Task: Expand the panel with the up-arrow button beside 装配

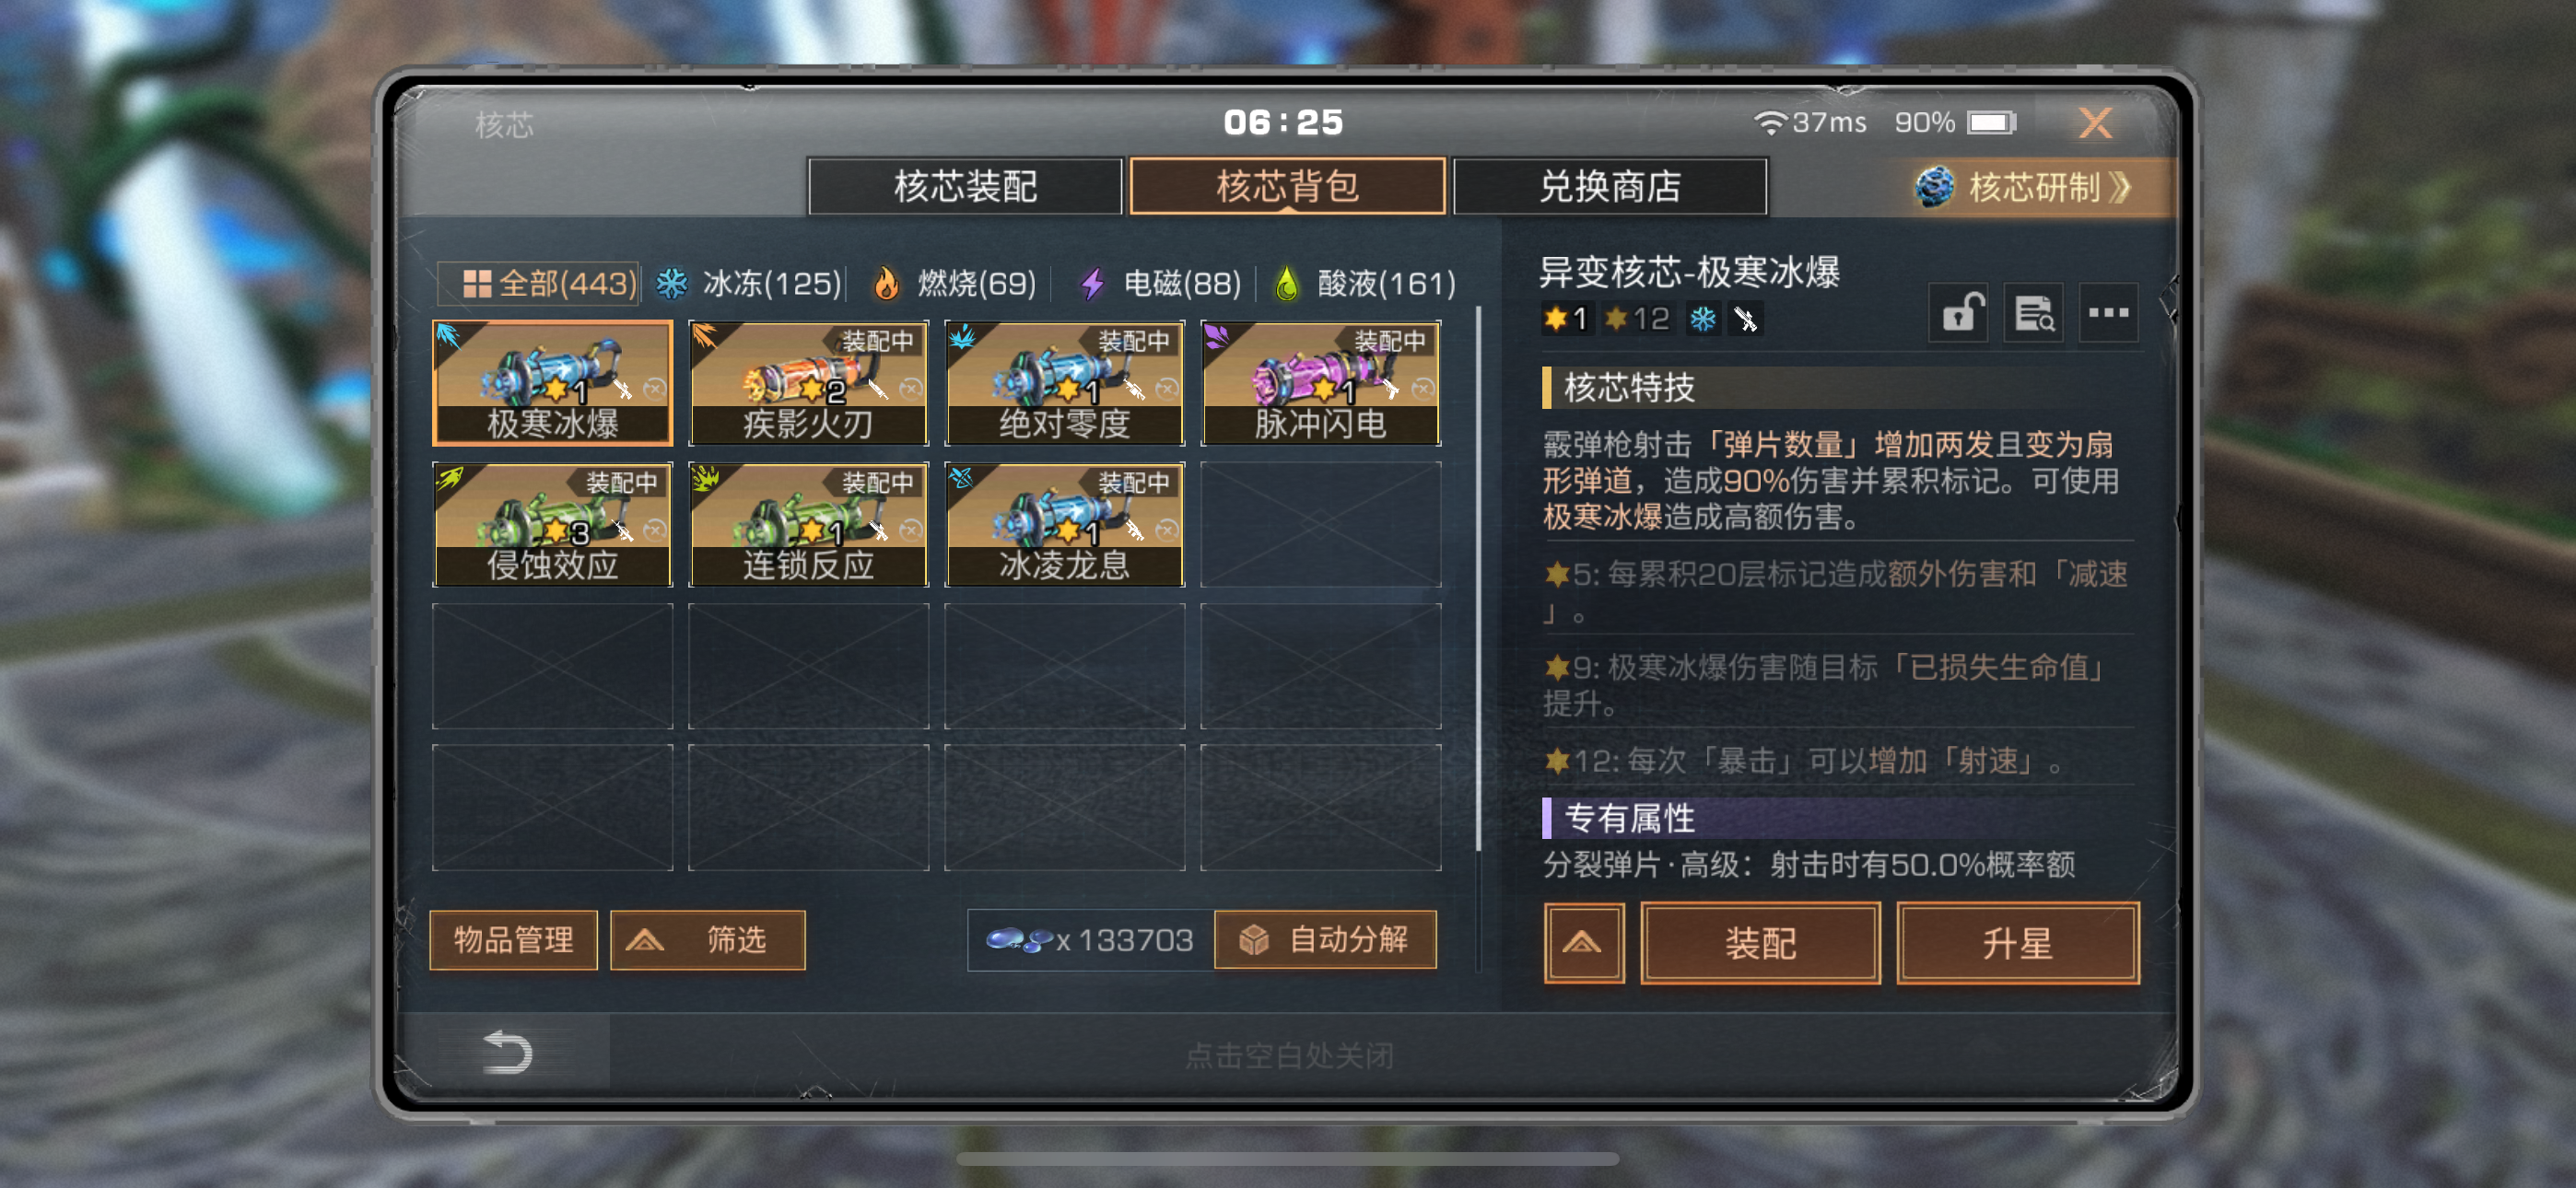Action: (x=1583, y=943)
